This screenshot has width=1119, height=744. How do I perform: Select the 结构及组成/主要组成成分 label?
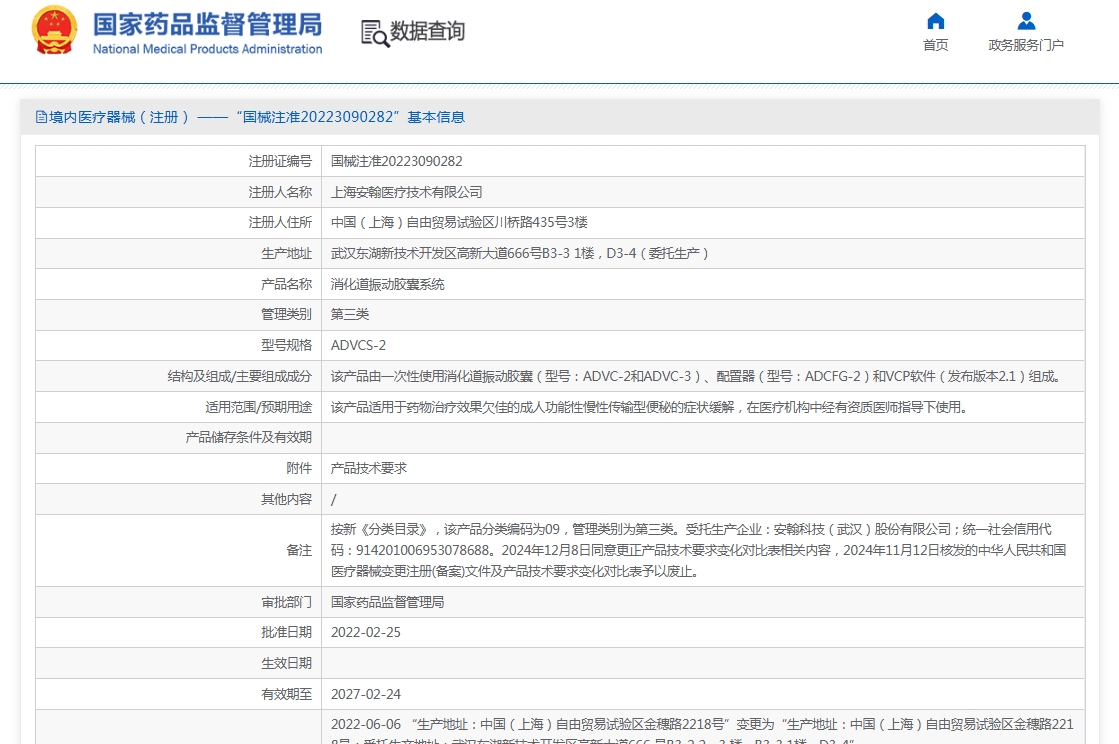point(240,377)
